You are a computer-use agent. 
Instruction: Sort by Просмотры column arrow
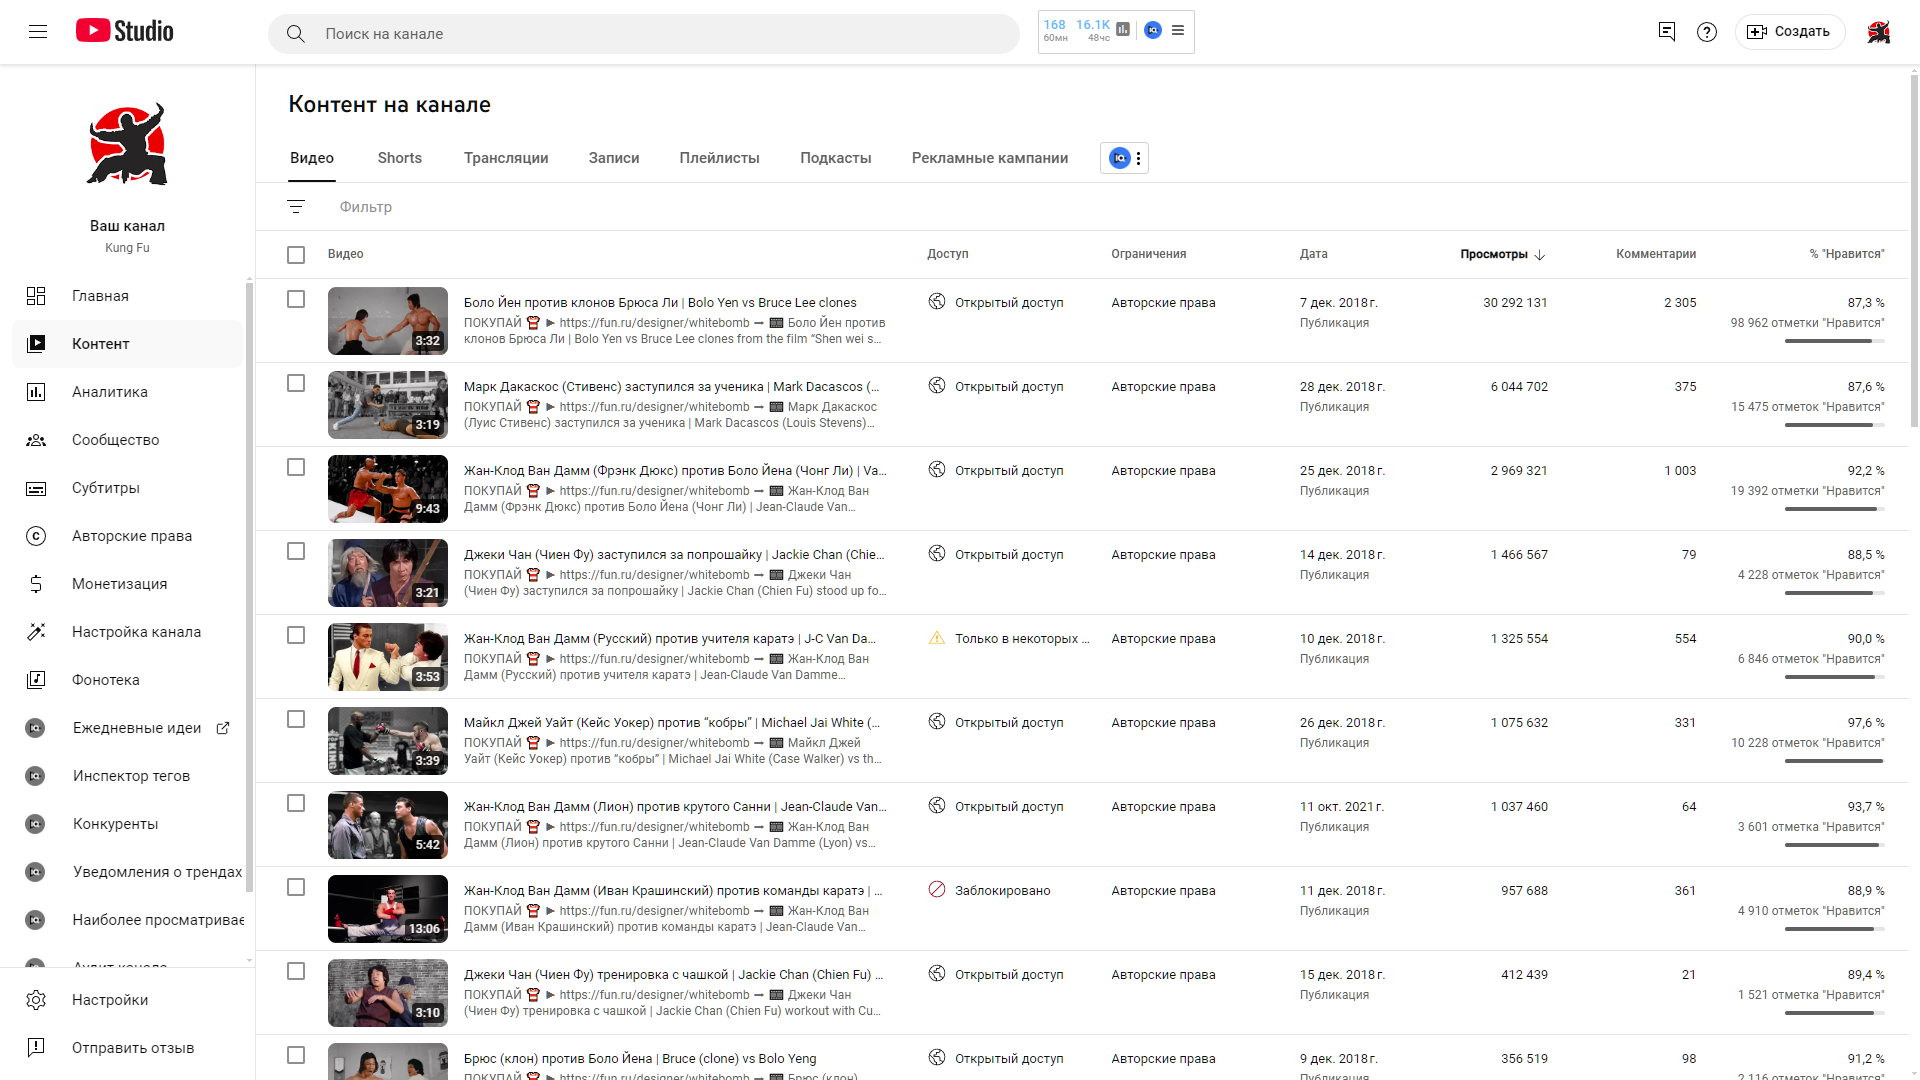(x=1540, y=255)
